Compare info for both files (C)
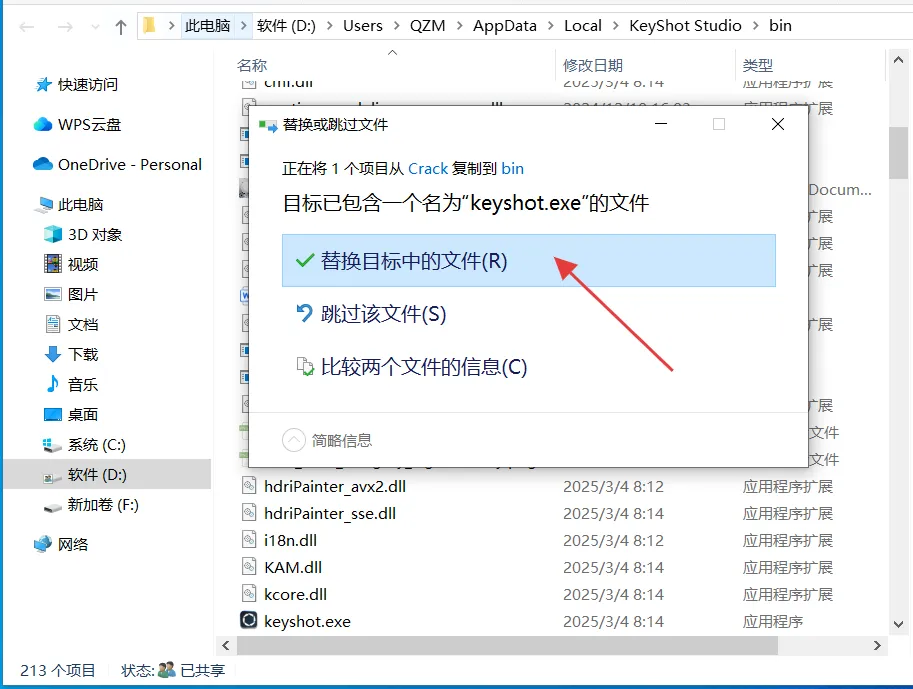The image size is (913, 689). [411, 367]
